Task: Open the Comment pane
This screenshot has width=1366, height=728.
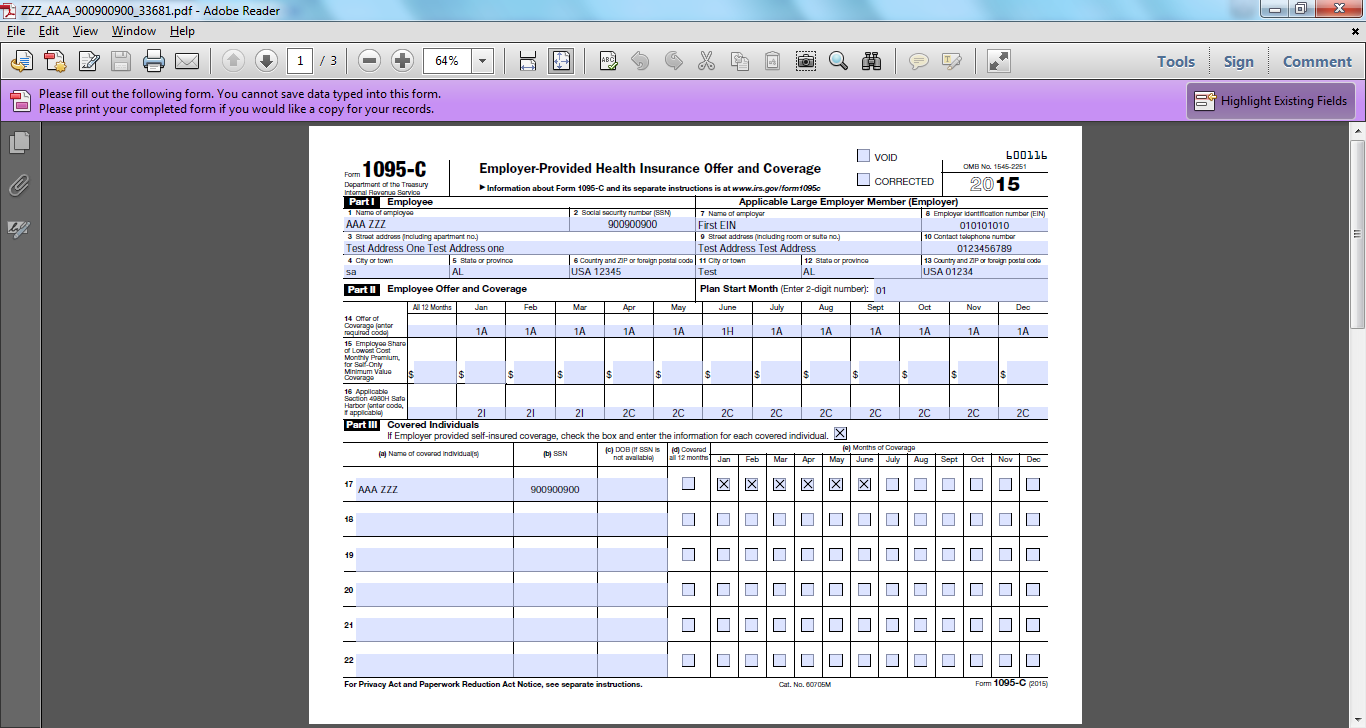Action: pyautogui.click(x=1317, y=61)
